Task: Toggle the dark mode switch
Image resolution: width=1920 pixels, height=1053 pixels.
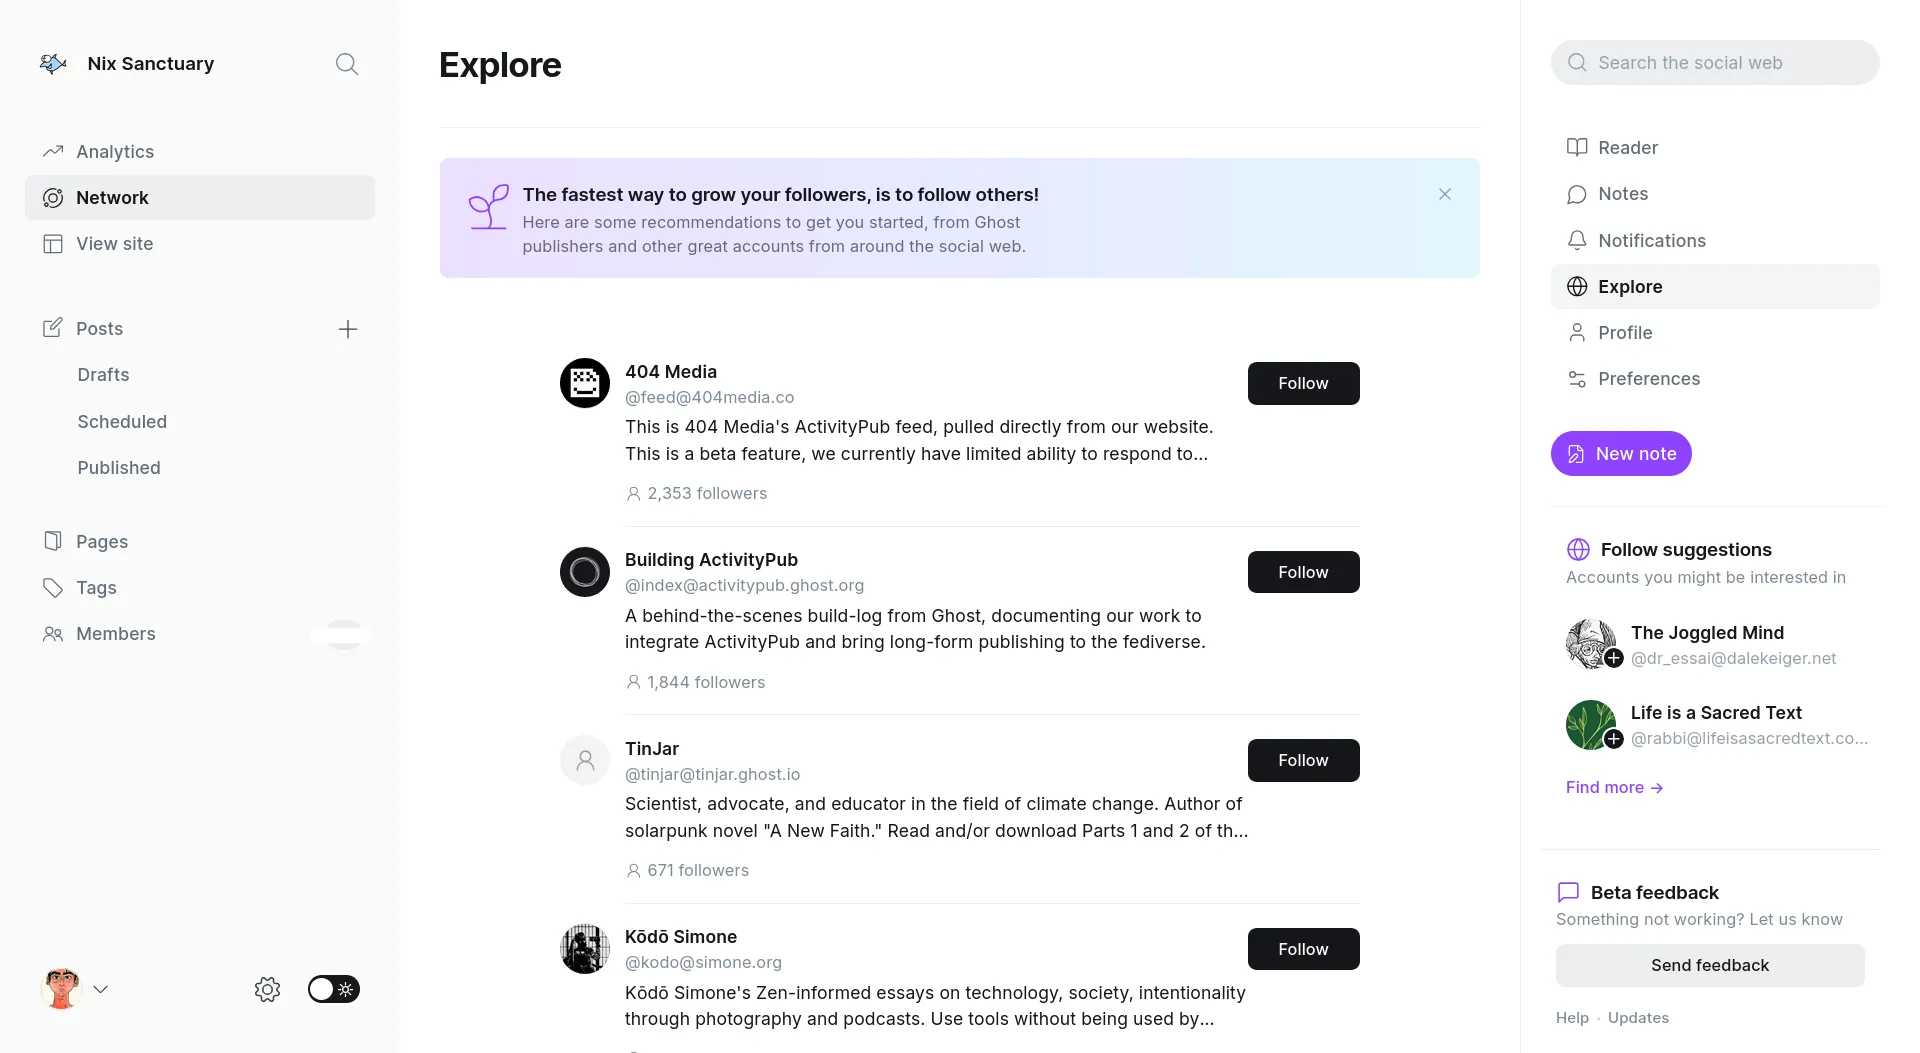Action: click(x=334, y=989)
